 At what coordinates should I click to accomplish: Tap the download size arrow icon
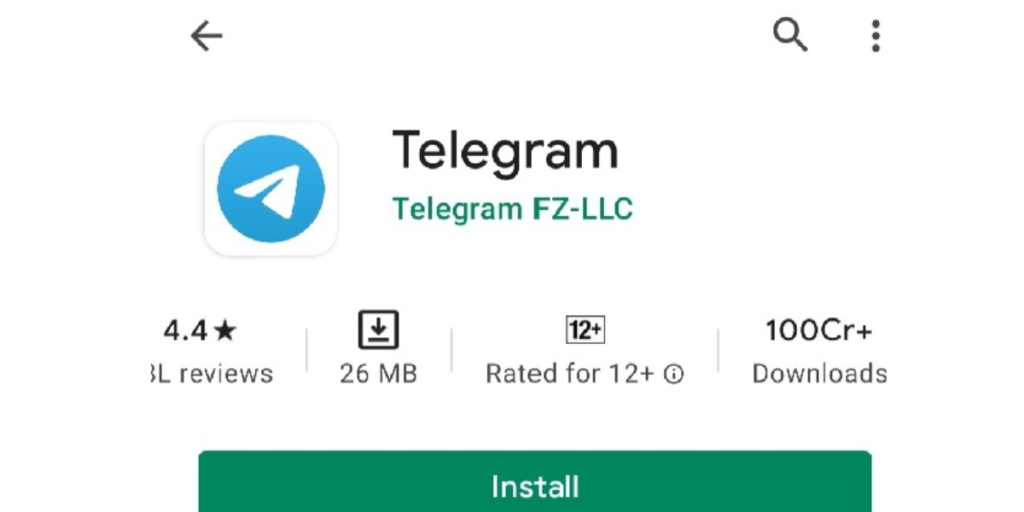click(x=379, y=330)
